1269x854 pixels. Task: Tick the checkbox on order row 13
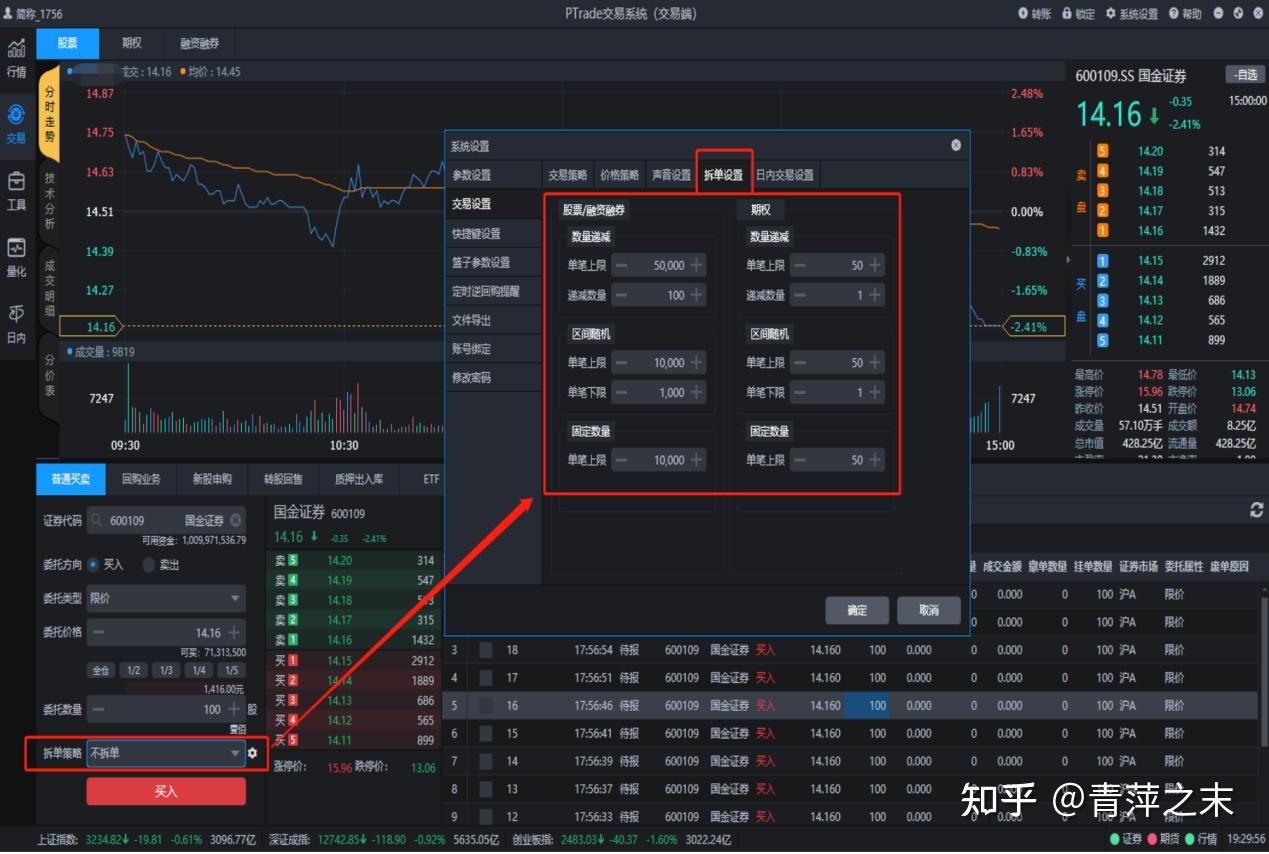pyautogui.click(x=486, y=789)
